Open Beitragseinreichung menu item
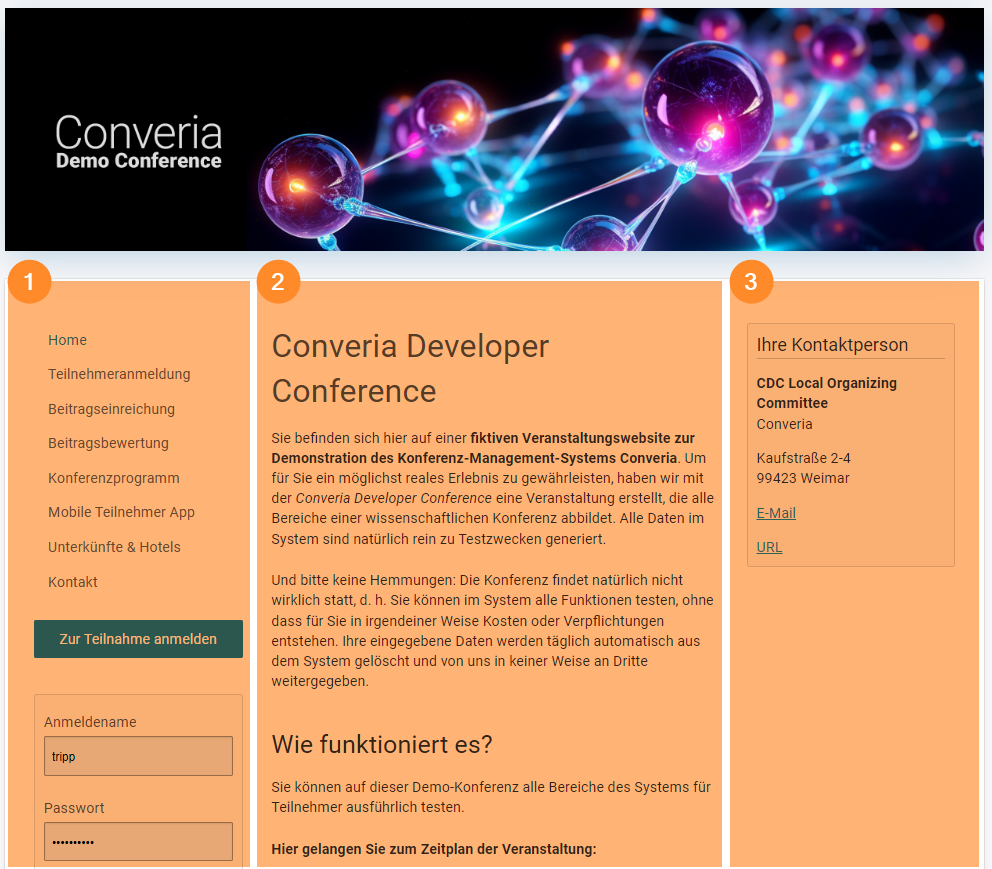 click(111, 409)
